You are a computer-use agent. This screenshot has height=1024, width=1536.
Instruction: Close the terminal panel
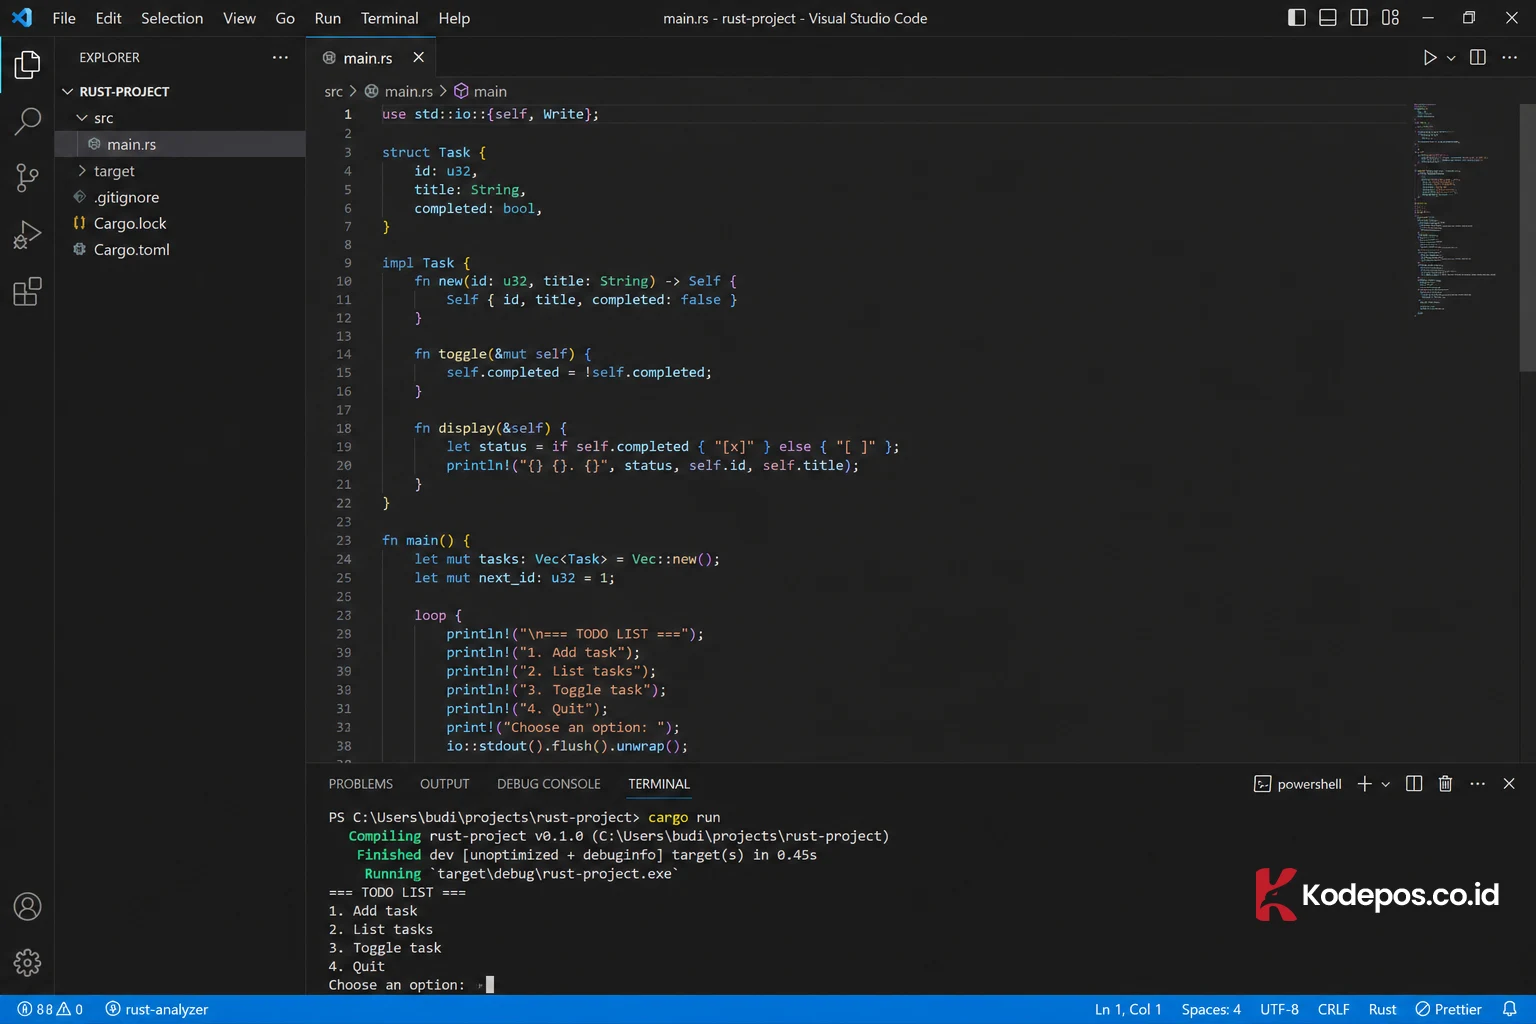(1509, 784)
